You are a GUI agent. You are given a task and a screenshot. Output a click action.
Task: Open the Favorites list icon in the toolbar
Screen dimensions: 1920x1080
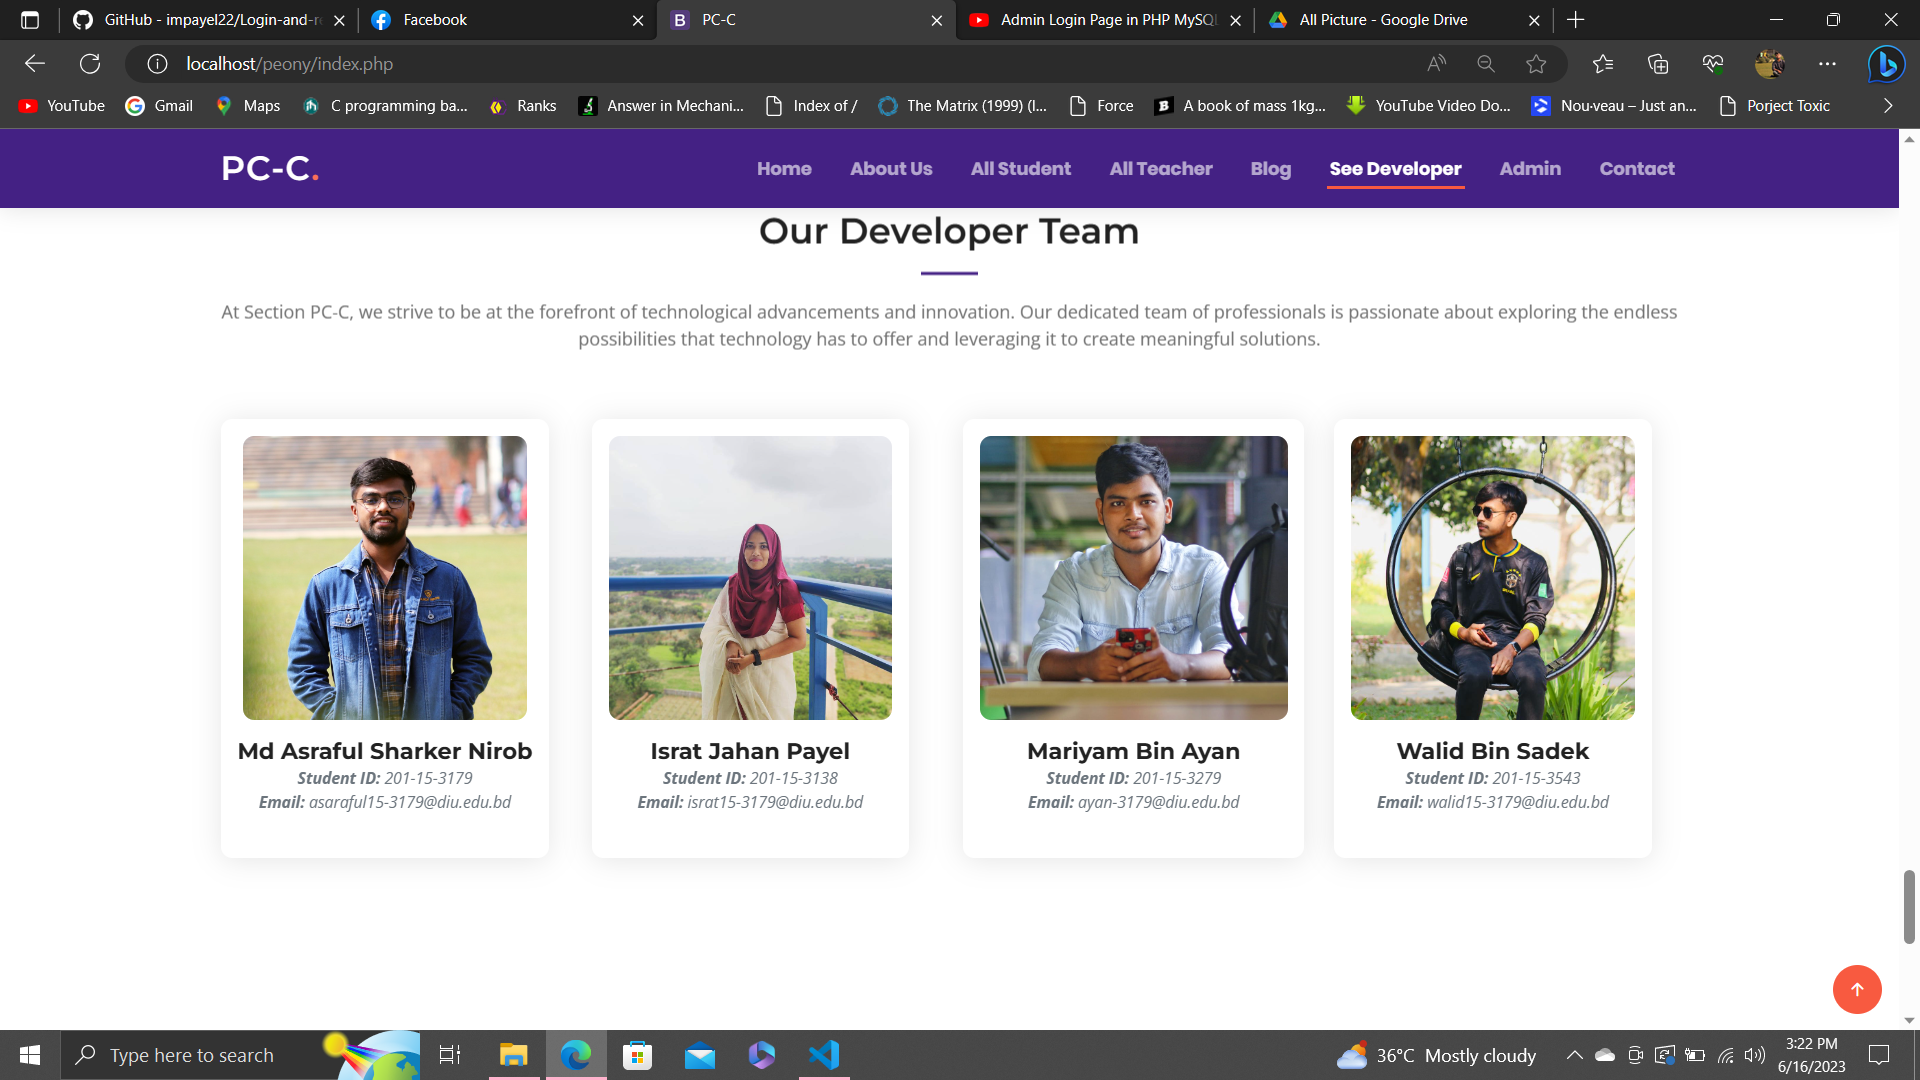click(1603, 64)
